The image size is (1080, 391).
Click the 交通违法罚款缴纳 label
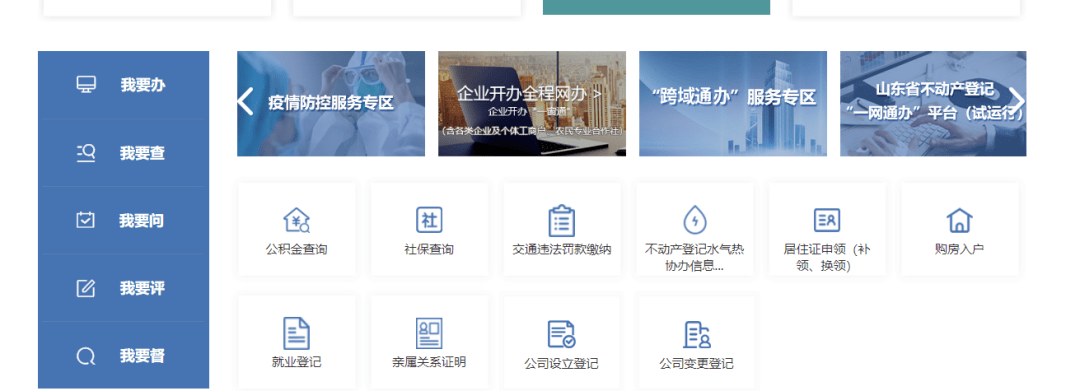562,249
